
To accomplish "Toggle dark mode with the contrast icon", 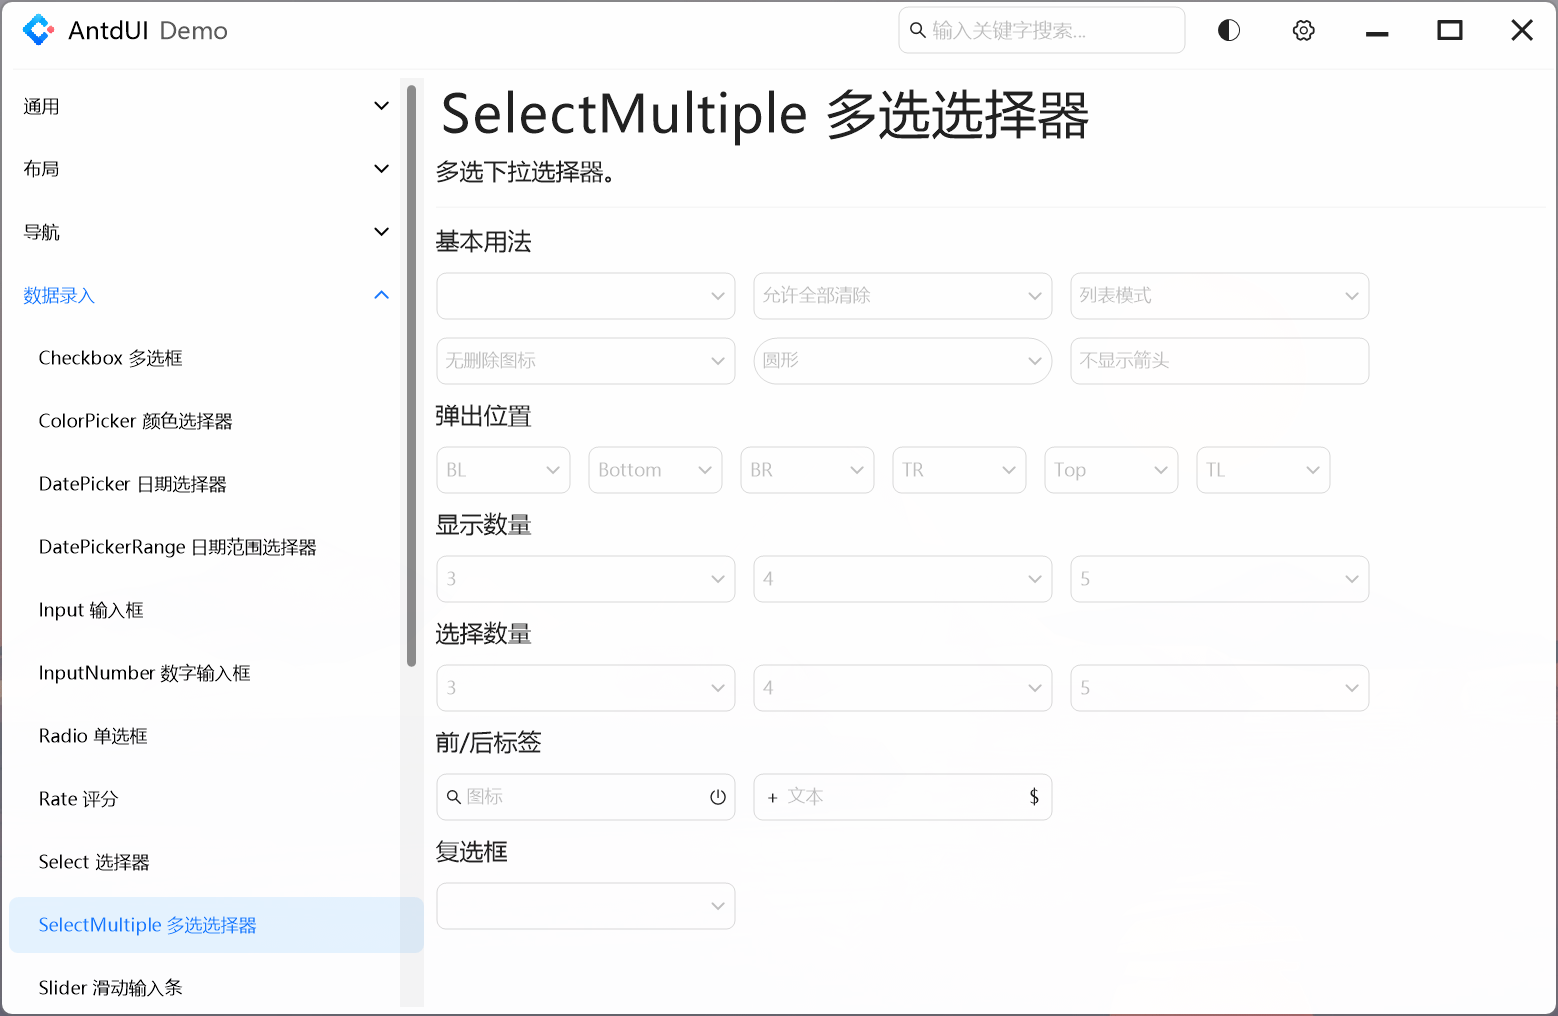I will click(1228, 30).
